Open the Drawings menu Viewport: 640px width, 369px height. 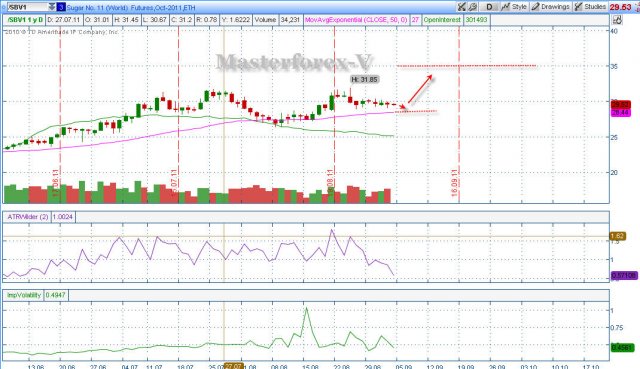pyautogui.click(x=551, y=7)
